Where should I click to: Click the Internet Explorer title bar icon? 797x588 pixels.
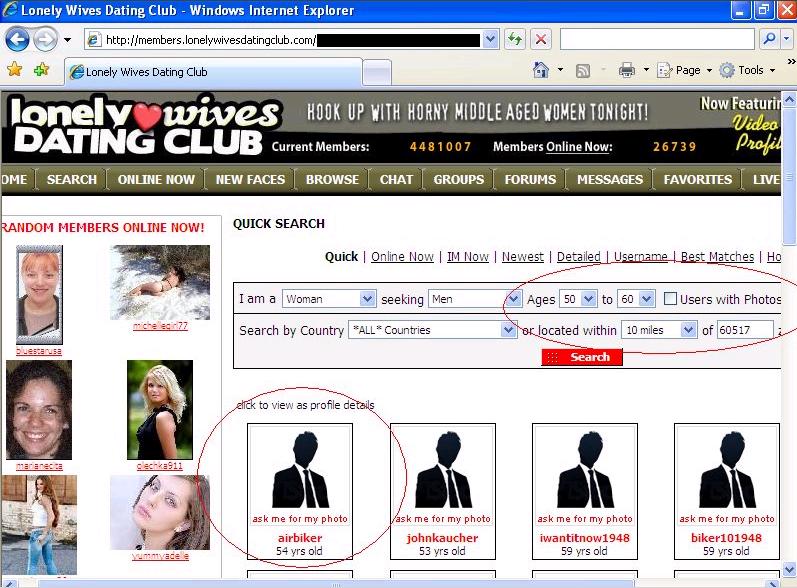[10, 10]
